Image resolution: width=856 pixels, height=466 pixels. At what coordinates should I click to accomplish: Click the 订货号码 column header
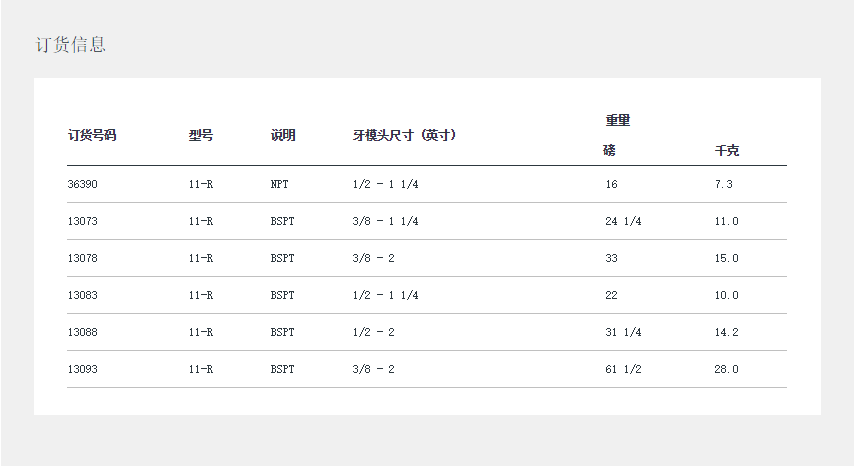point(92,135)
